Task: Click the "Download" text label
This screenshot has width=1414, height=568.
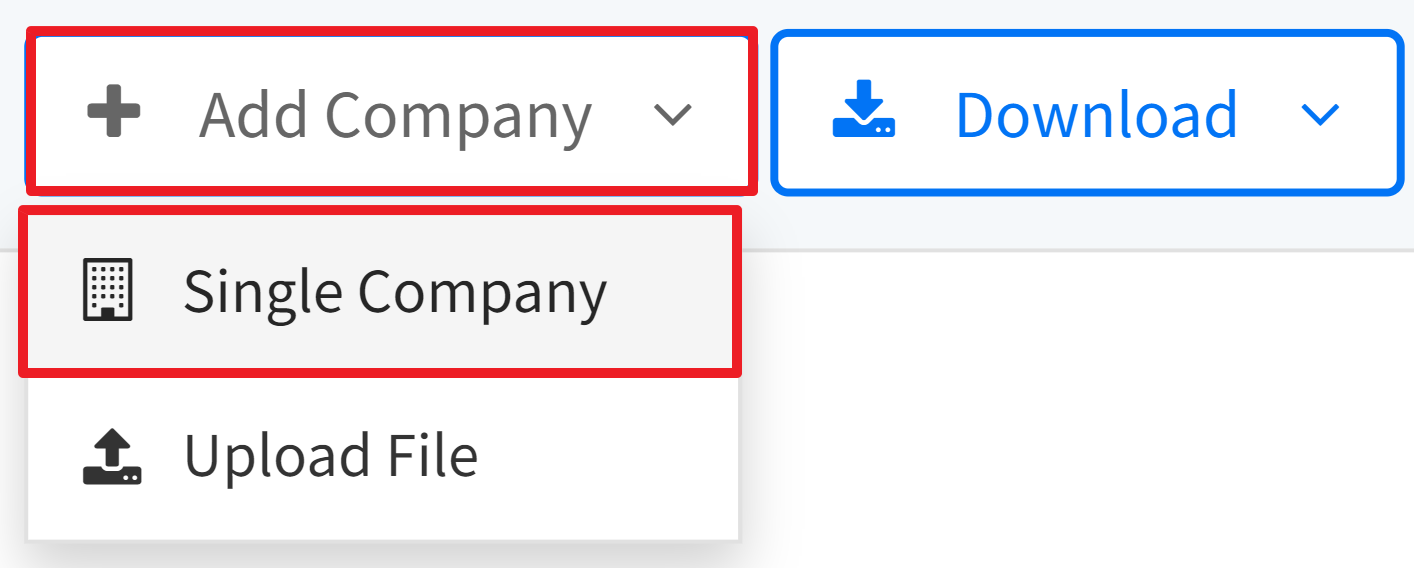Action: (x=1096, y=113)
